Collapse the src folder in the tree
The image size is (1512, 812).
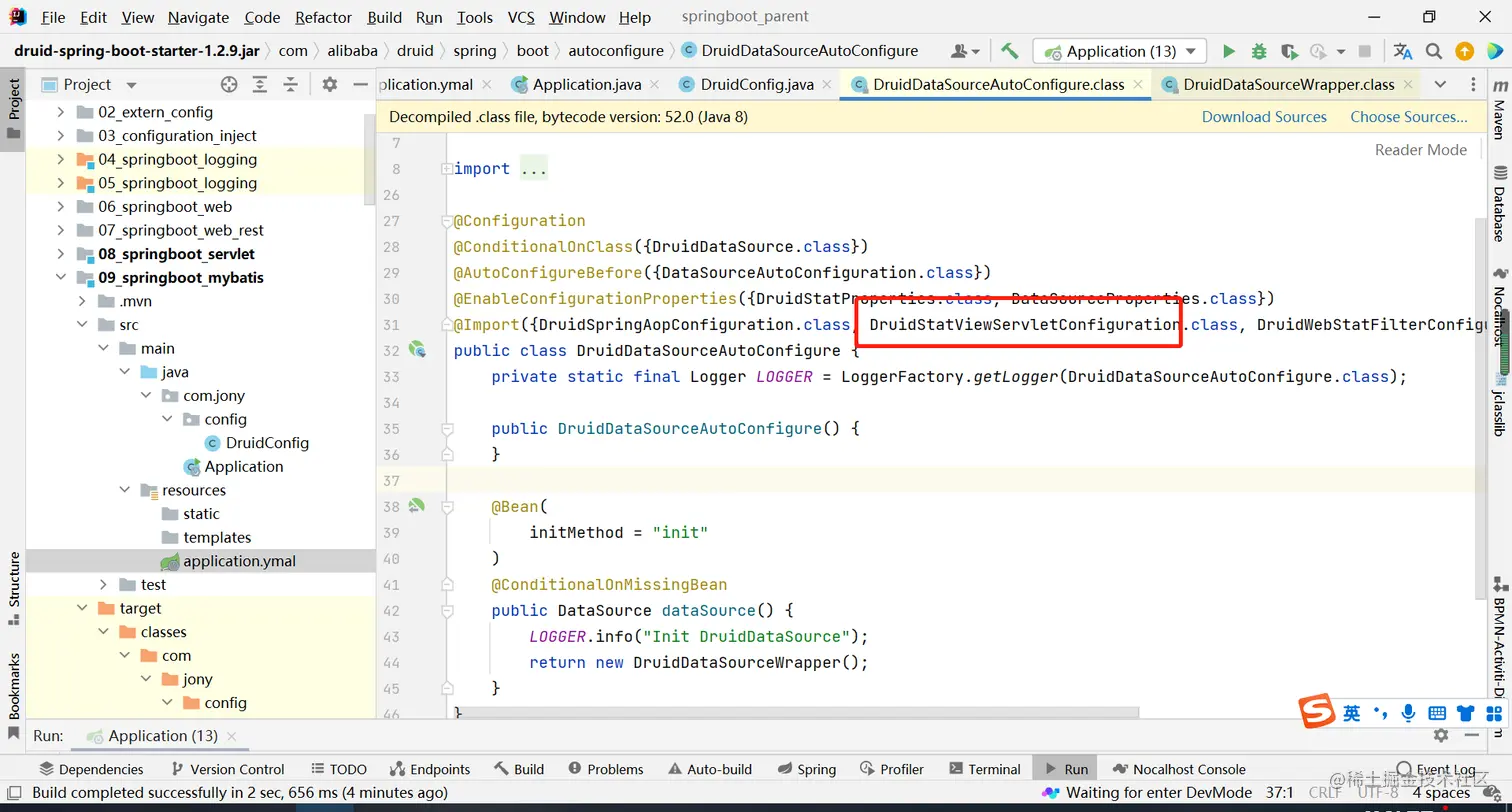(82, 325)
